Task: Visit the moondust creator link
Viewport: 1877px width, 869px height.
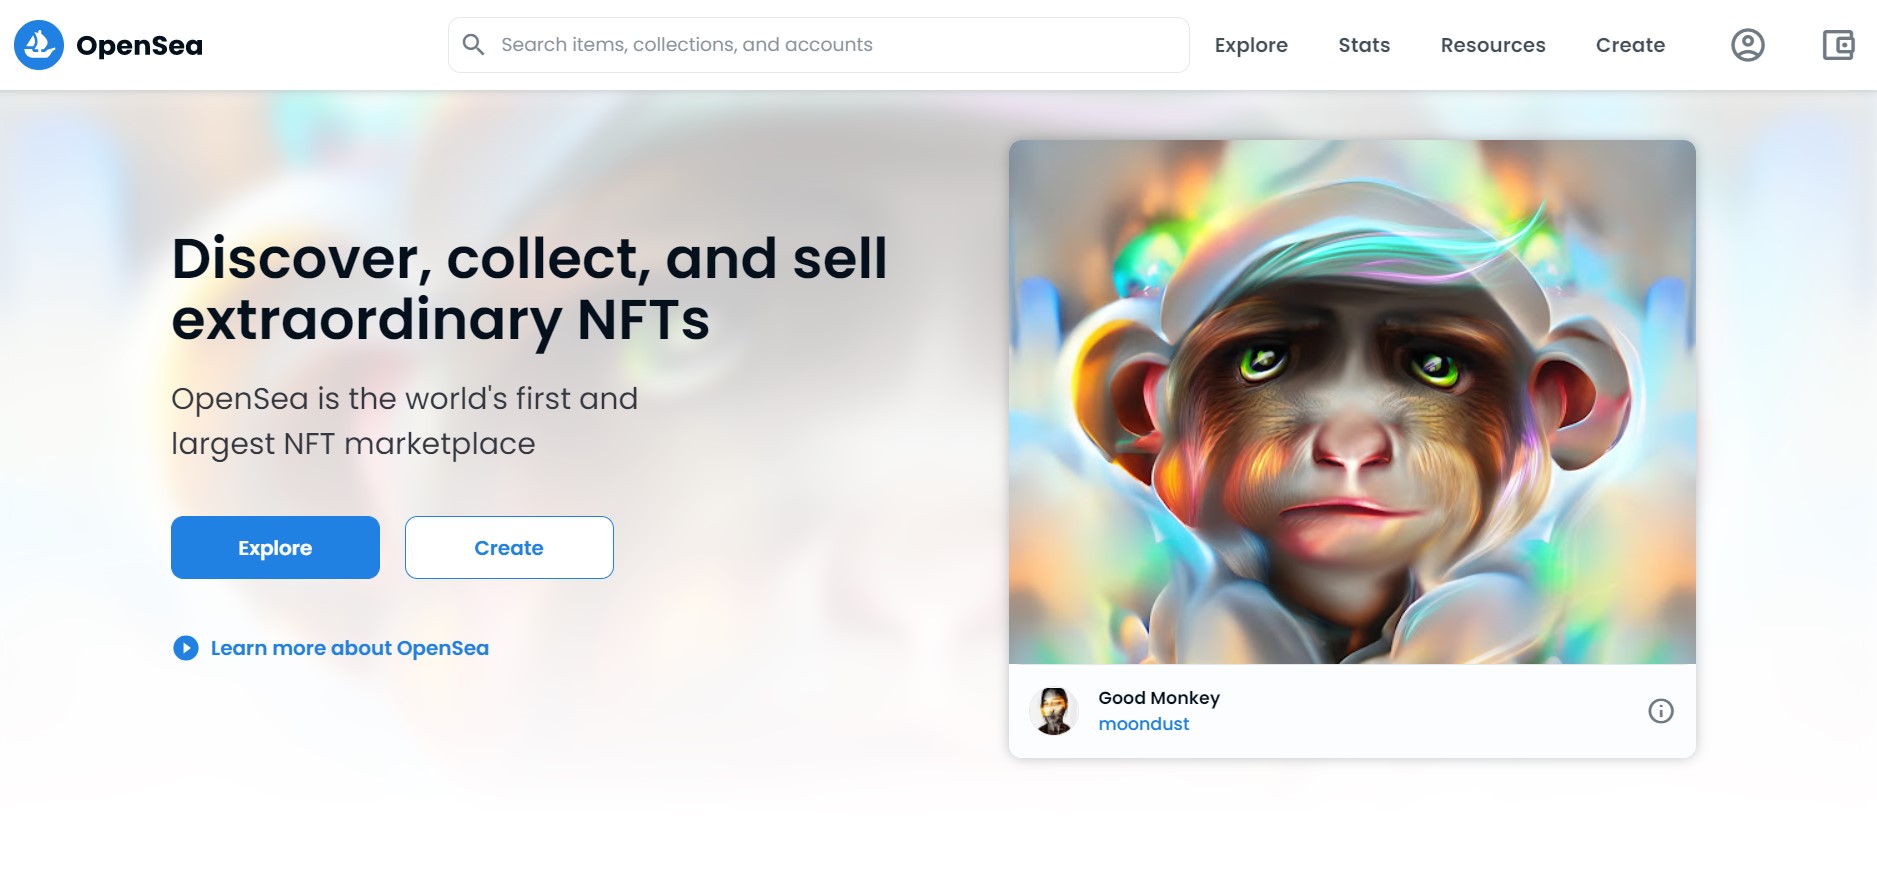Action: pos(1144,724)
